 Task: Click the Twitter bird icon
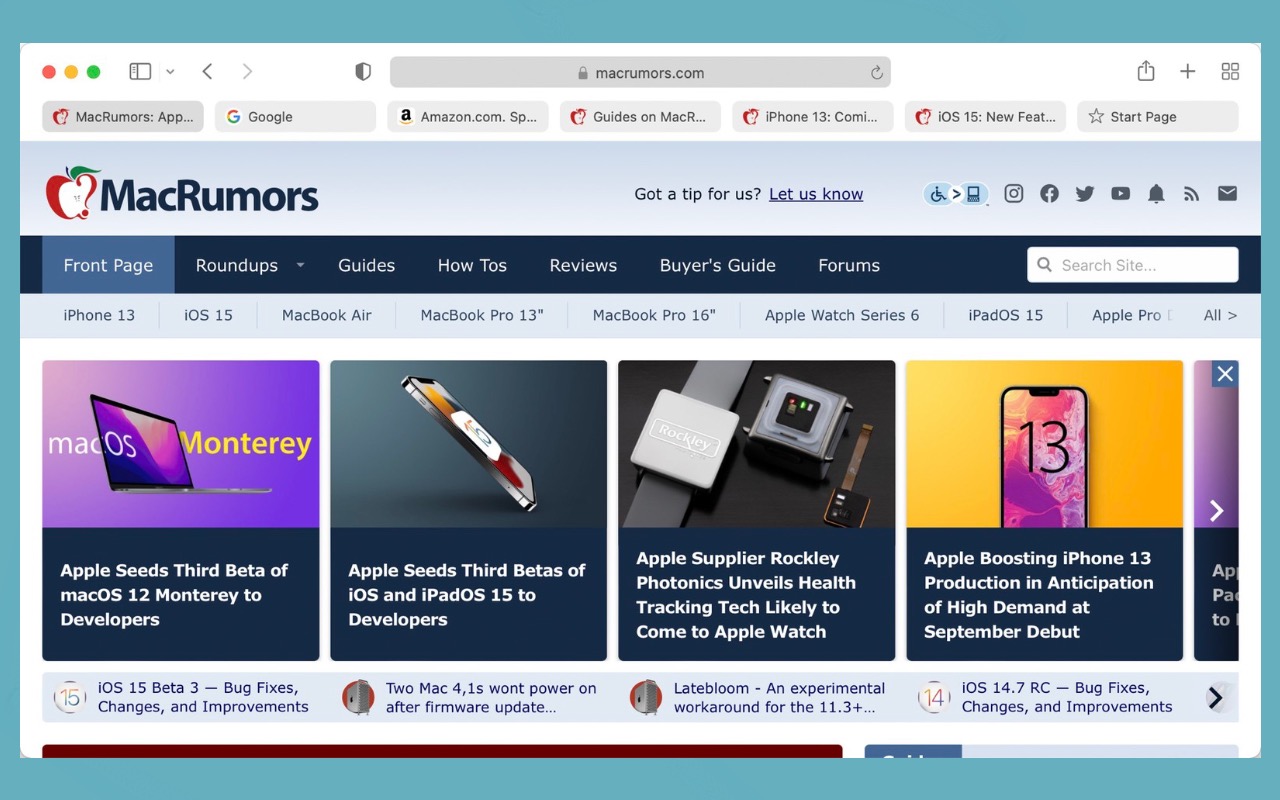point(1085,194)
